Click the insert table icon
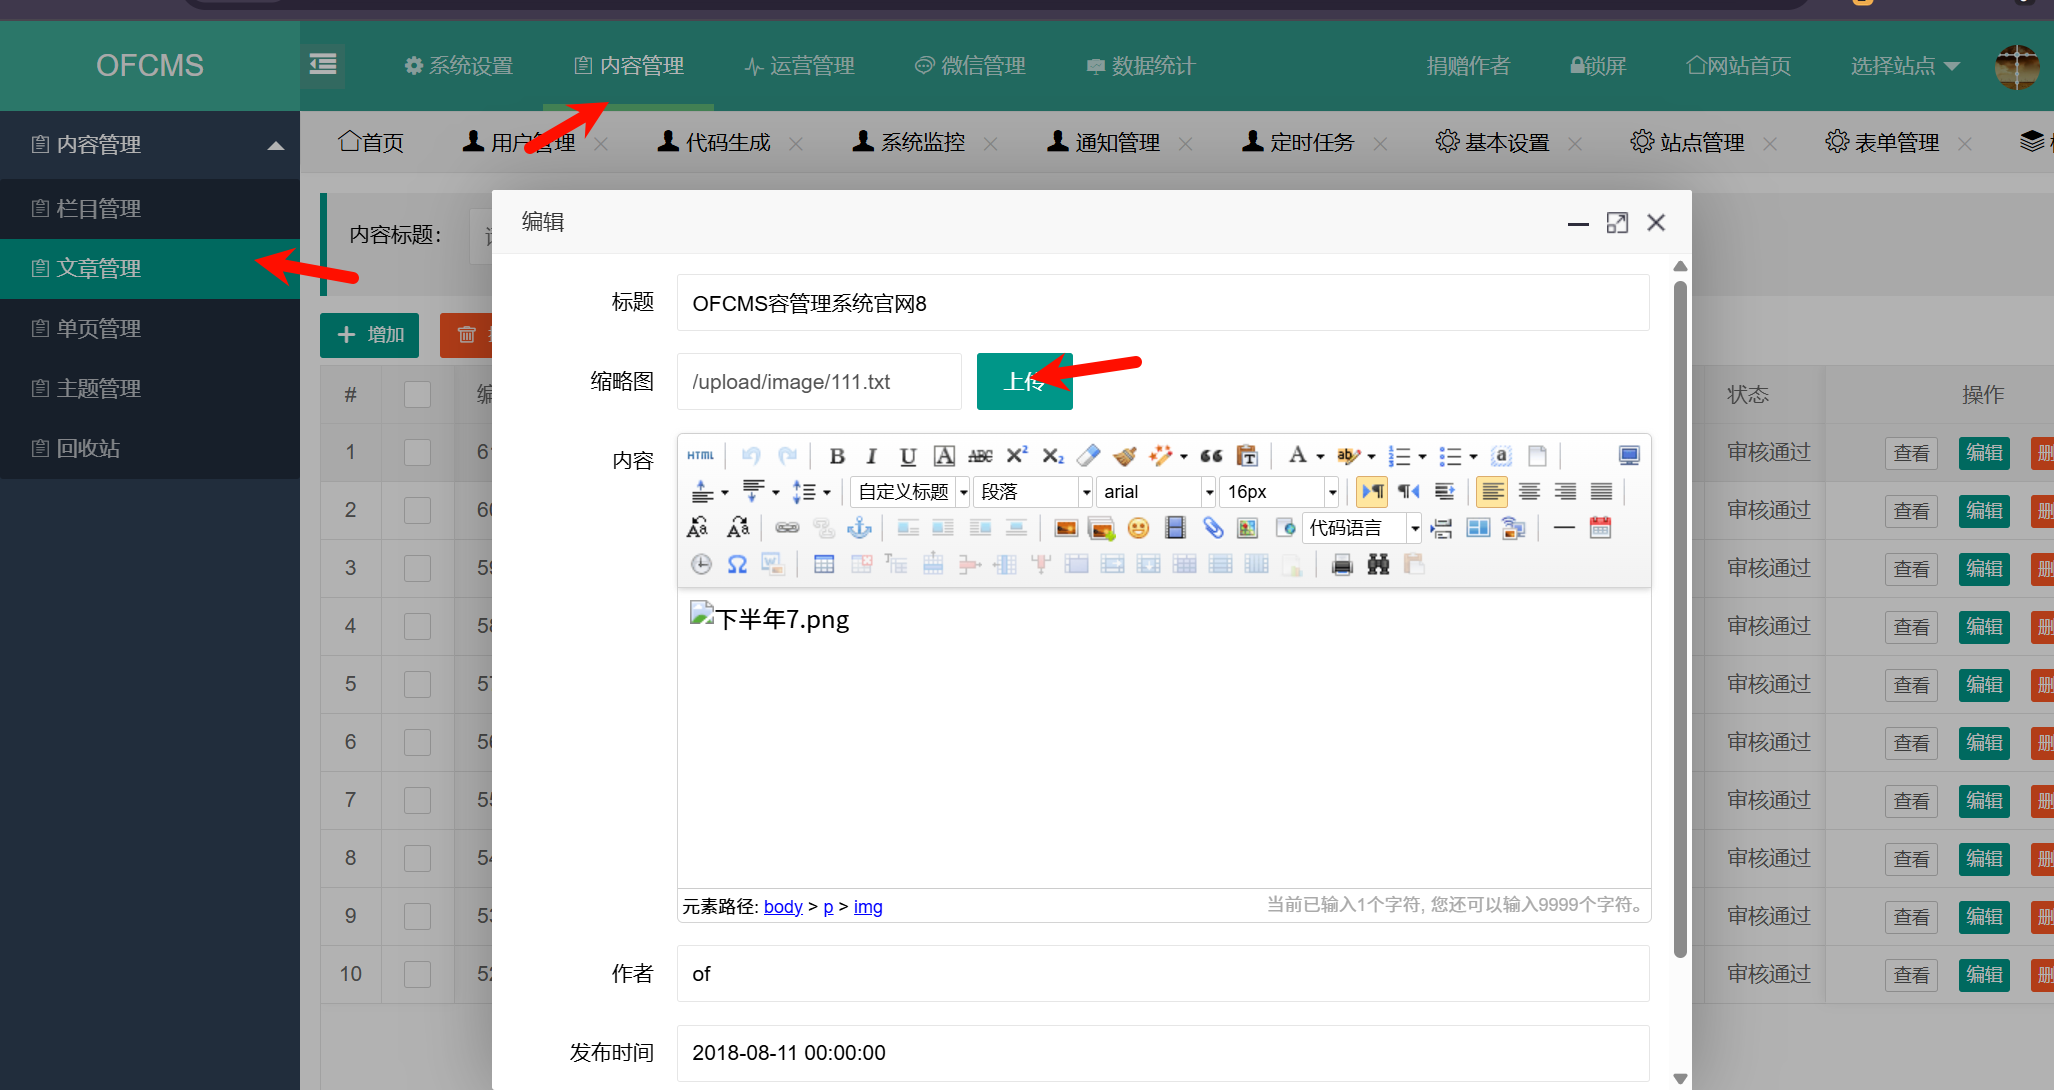 point(824,564)
